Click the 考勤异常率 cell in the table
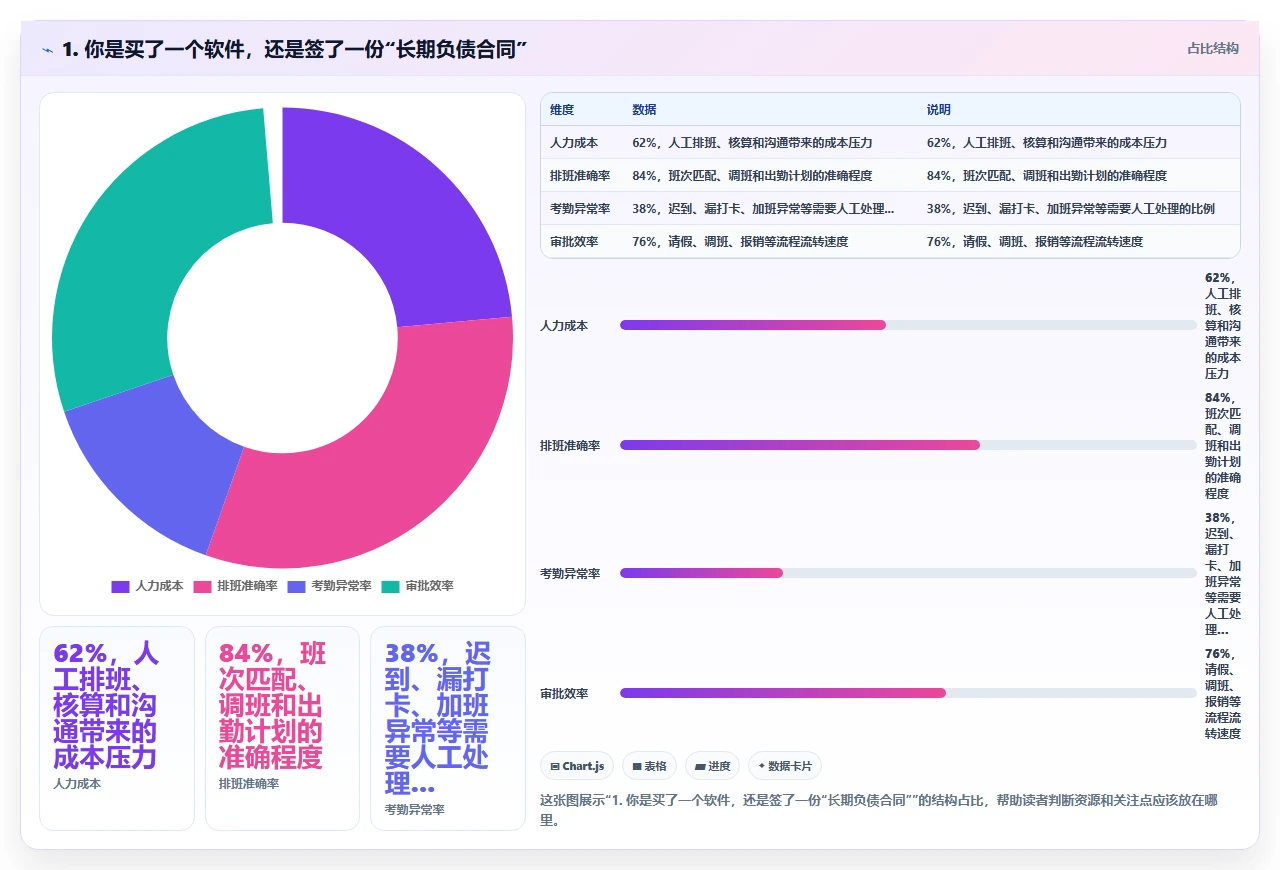Viewport: 1280px width, 870px height. point(580,209)
